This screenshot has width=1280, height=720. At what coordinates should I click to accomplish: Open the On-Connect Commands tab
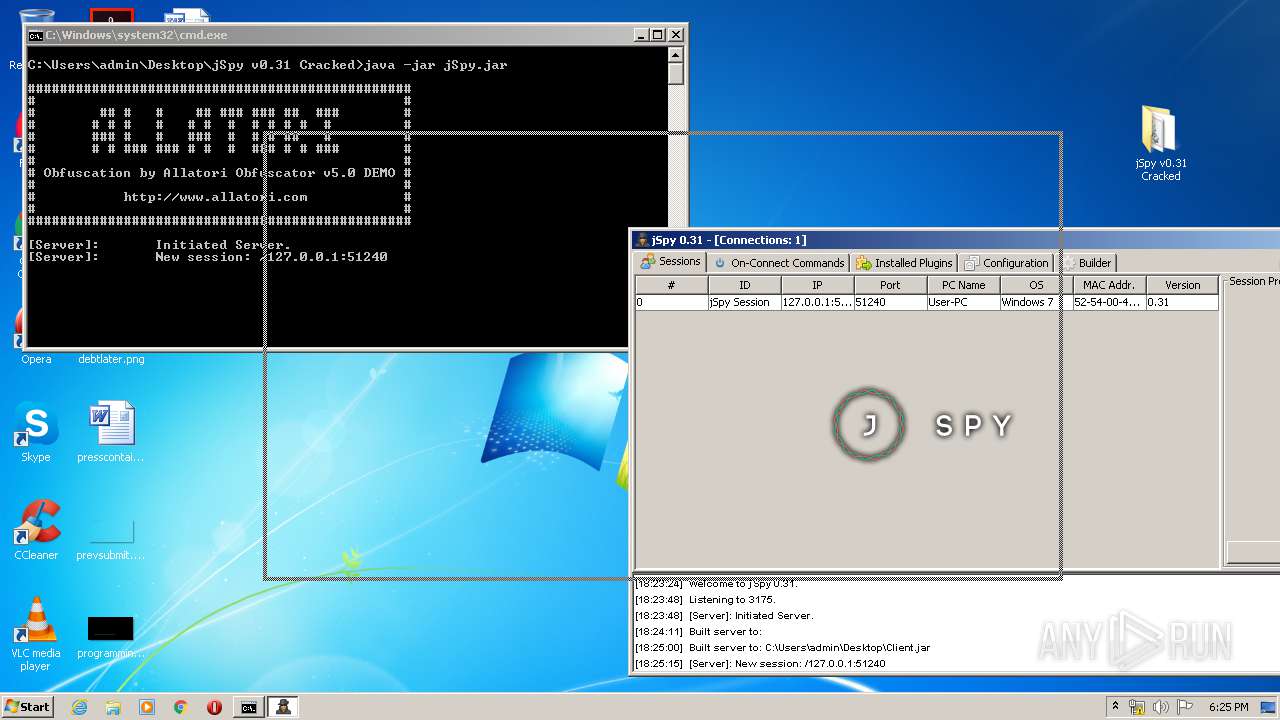[779, 263]
